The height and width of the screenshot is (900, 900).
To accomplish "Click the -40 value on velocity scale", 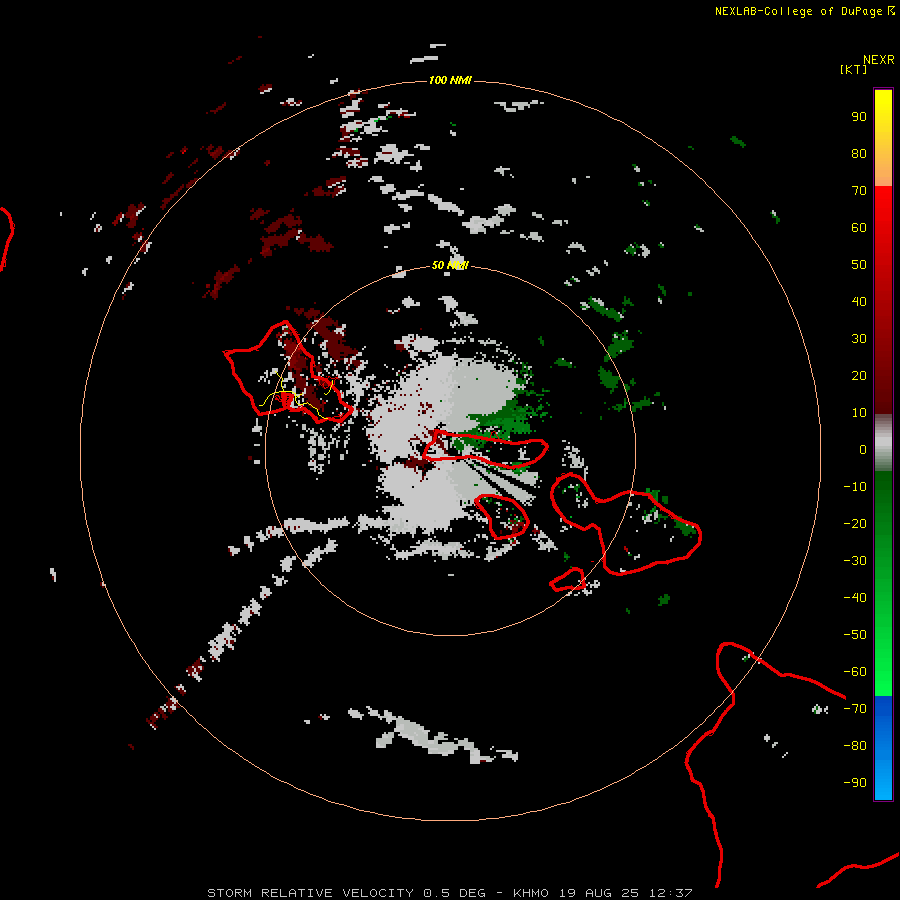I will (855, 598).
